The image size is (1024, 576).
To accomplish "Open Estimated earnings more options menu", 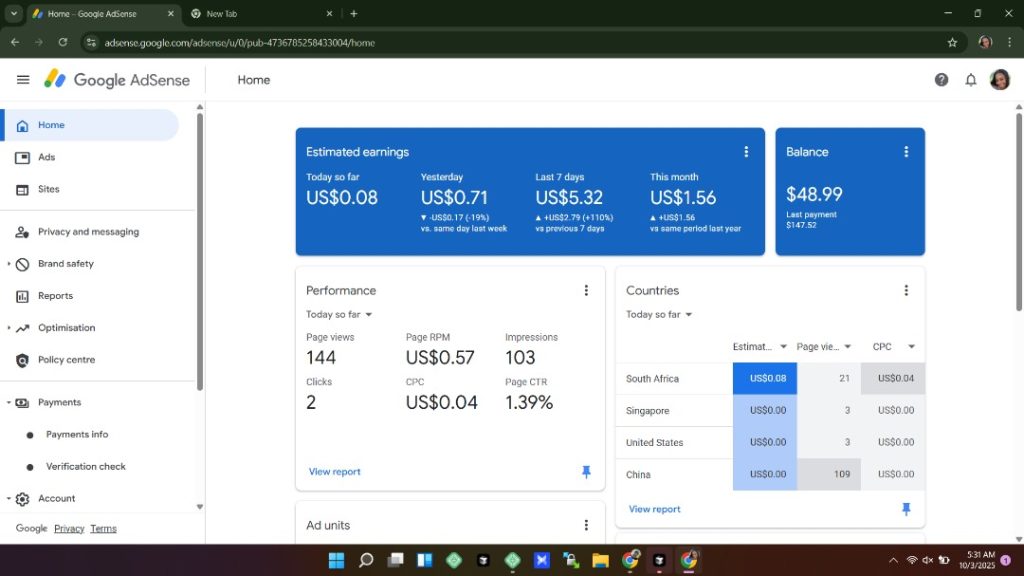I will pyautogui.click(x=746, y=152).
